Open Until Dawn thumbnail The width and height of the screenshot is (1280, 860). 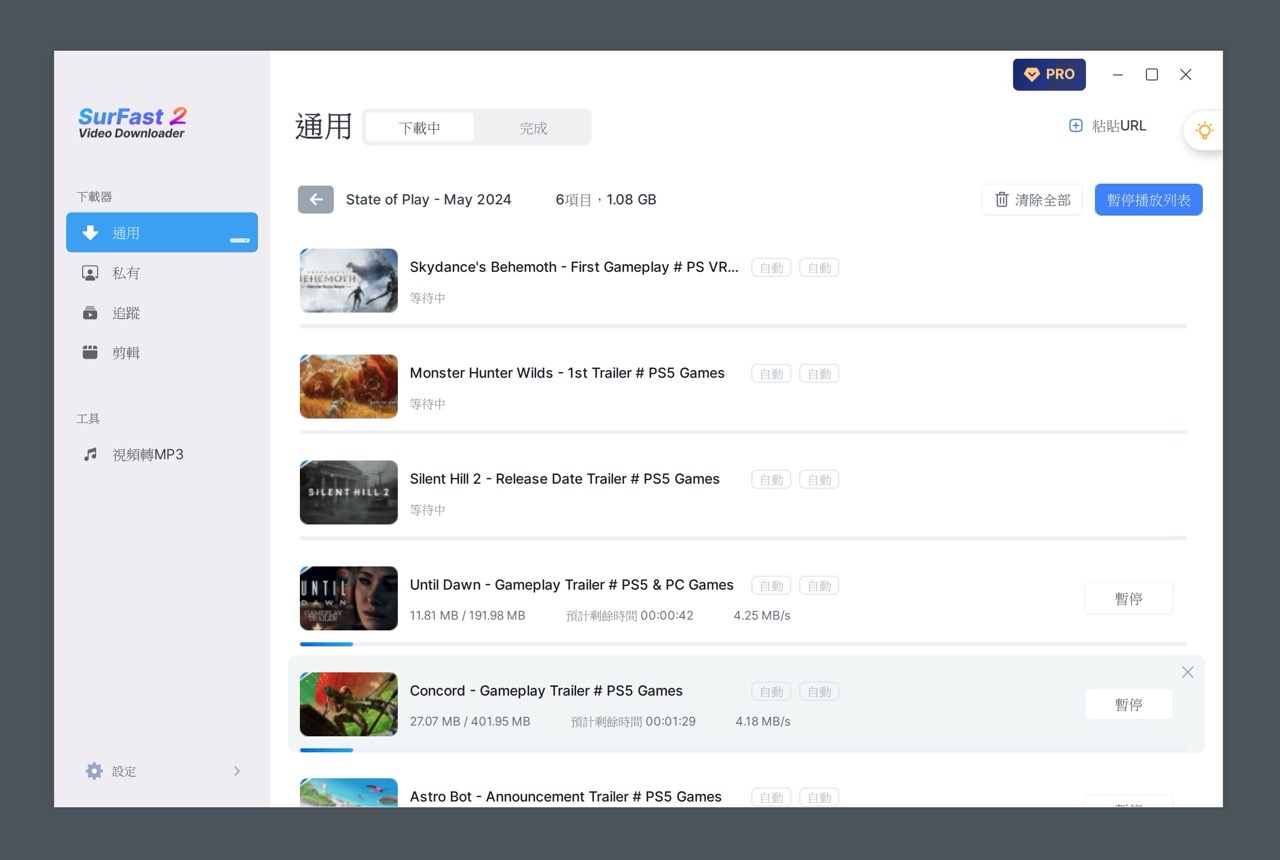tap(349, 599)
